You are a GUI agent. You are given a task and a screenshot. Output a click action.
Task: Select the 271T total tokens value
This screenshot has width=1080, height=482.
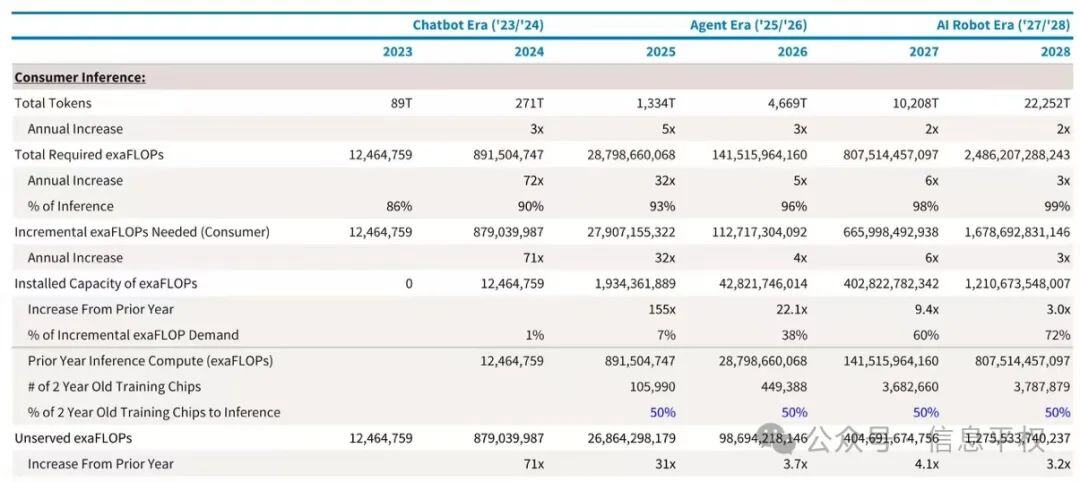point(528,103)
